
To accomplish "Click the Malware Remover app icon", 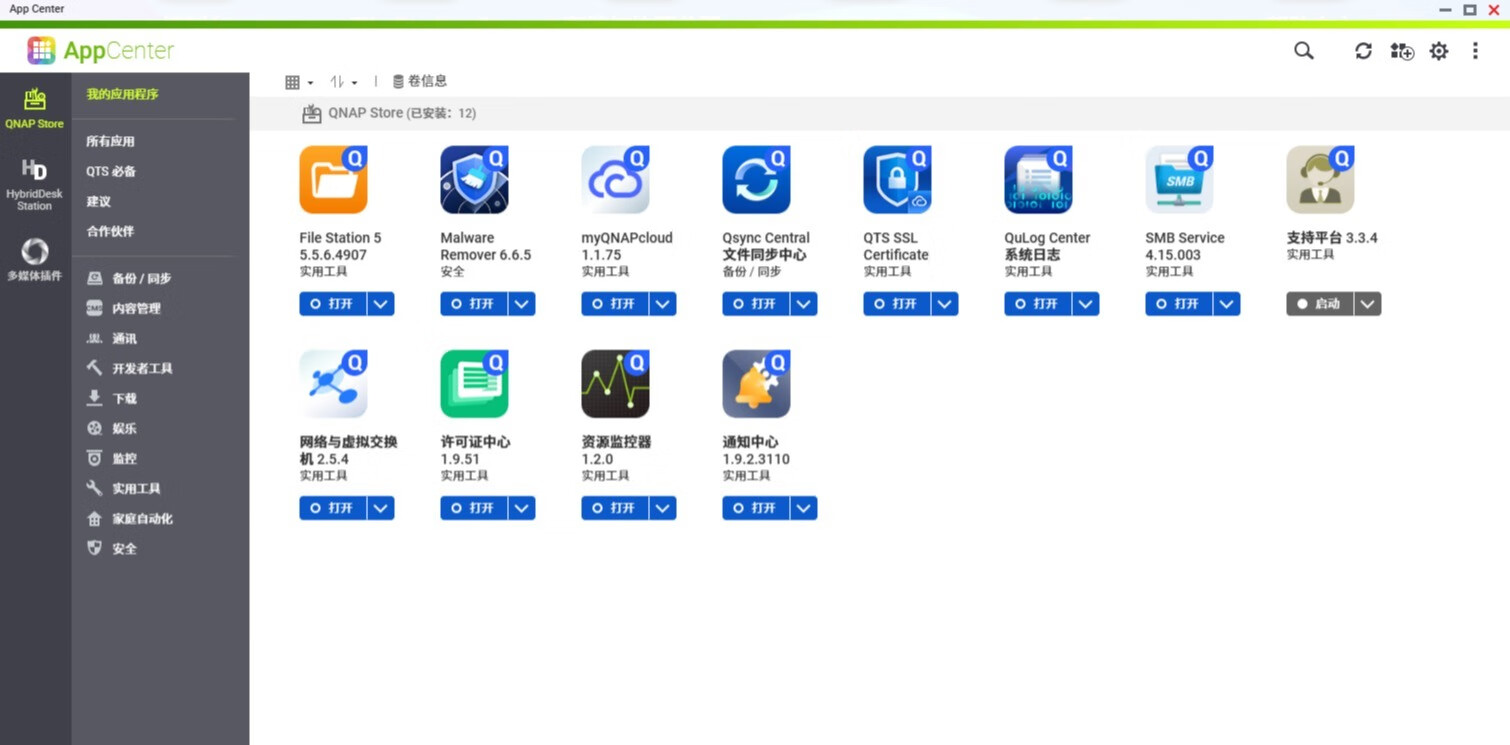I will (x=474, y=180).
